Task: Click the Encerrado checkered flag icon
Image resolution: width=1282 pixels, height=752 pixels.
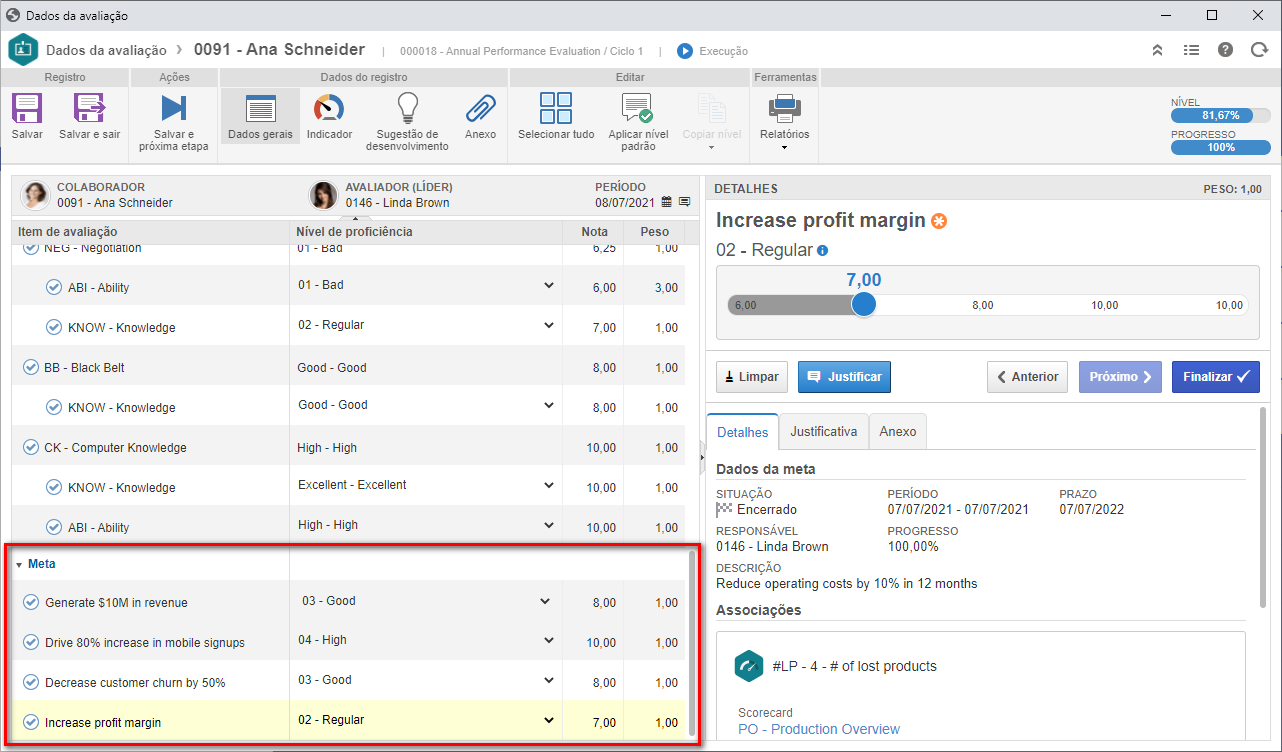Action: point(724,509)
